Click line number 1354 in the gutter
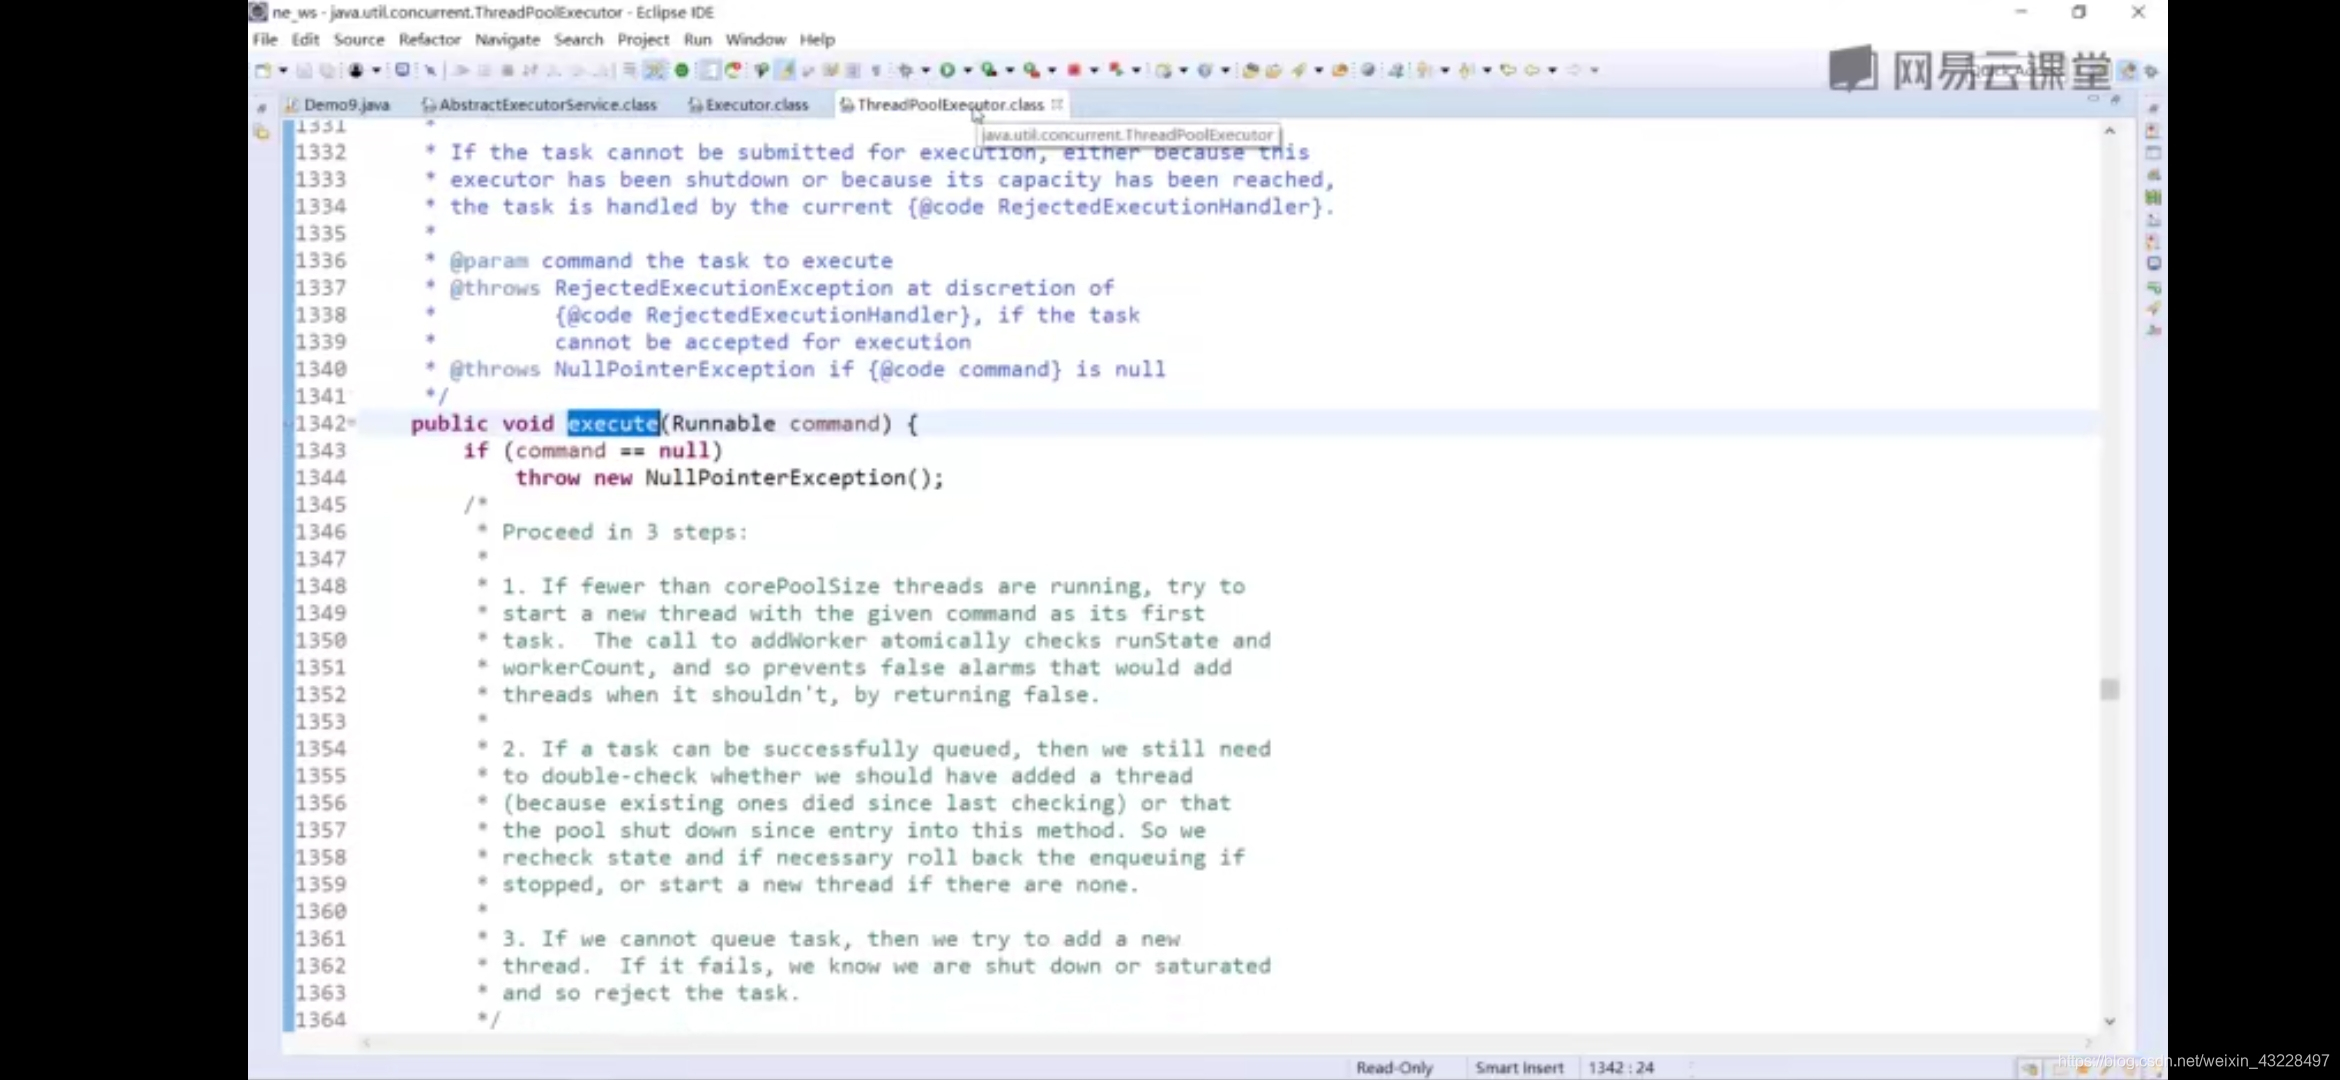 click(x=320, y=749)
